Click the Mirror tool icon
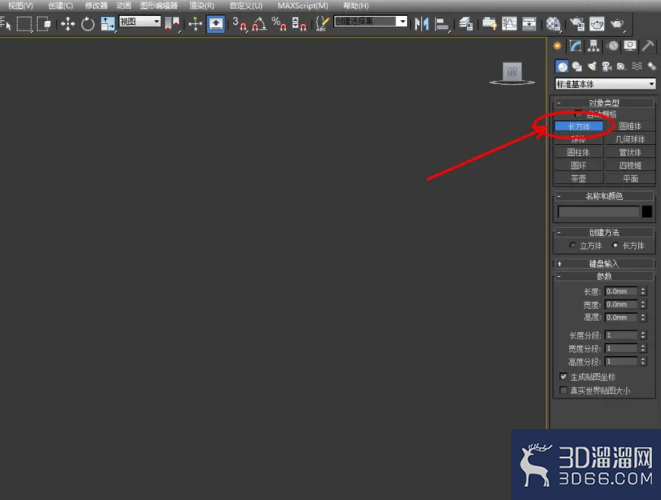This screenshot has height=500, width=661. (421, 24)
